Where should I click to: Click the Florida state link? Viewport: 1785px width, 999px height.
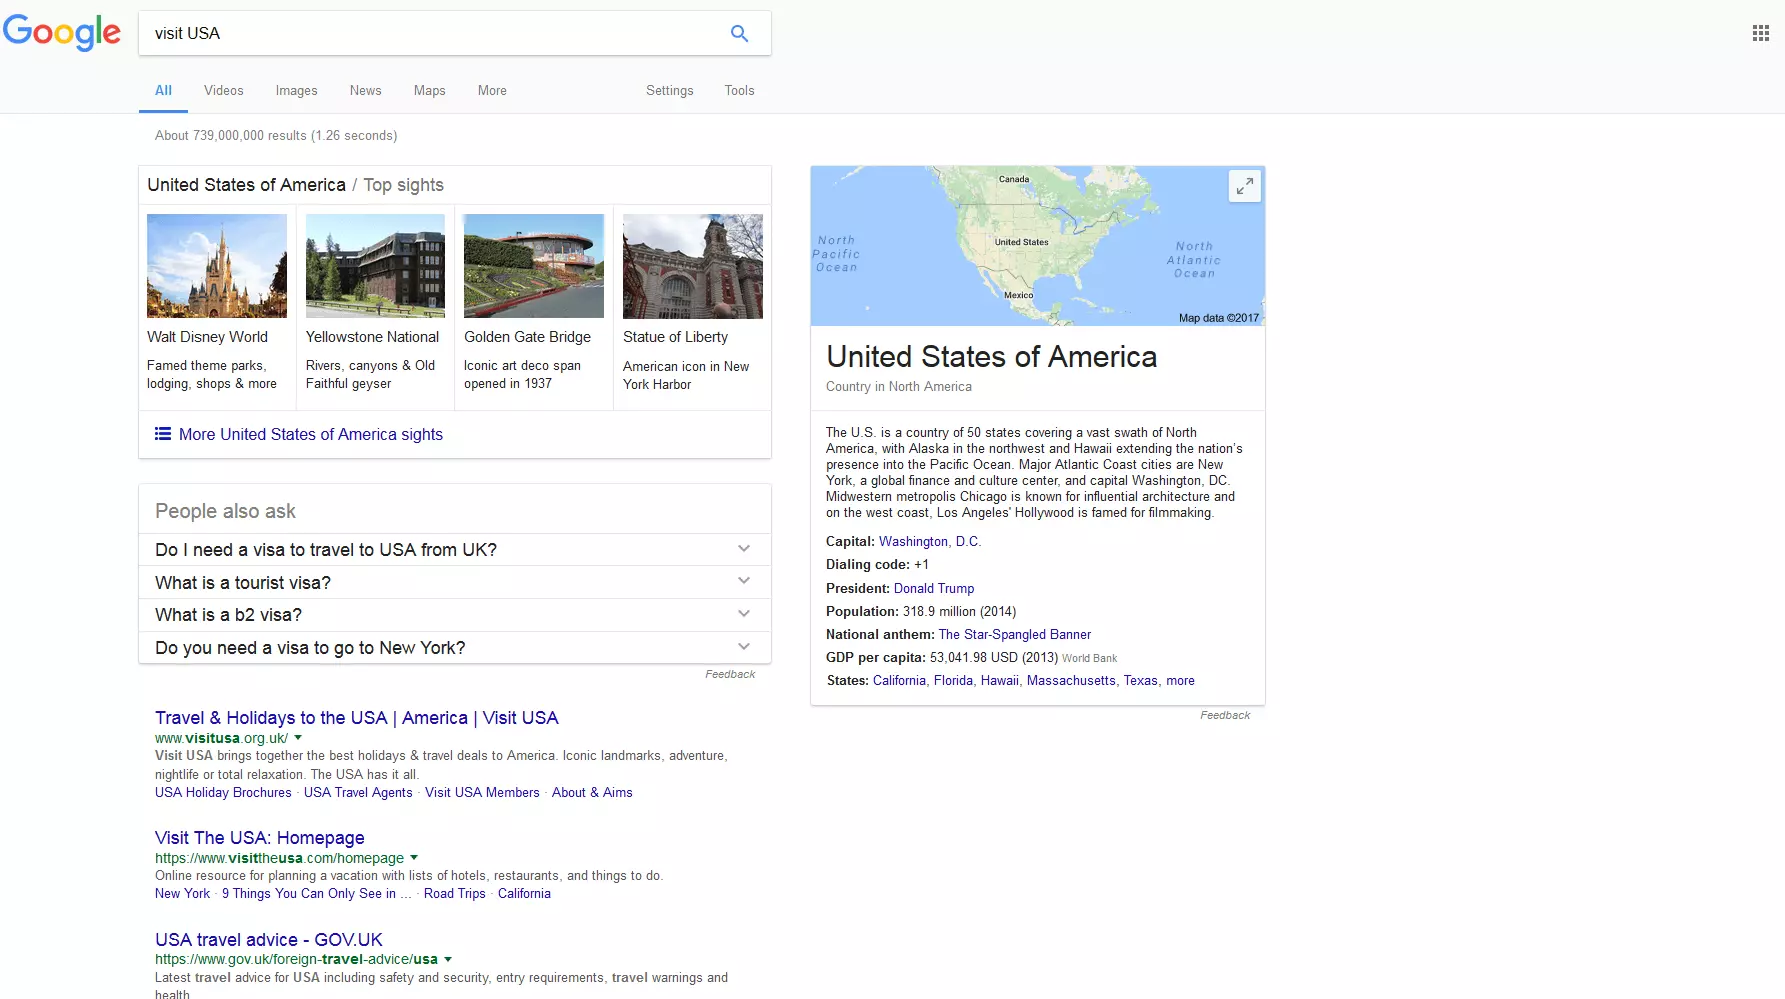tap(953, 680)
